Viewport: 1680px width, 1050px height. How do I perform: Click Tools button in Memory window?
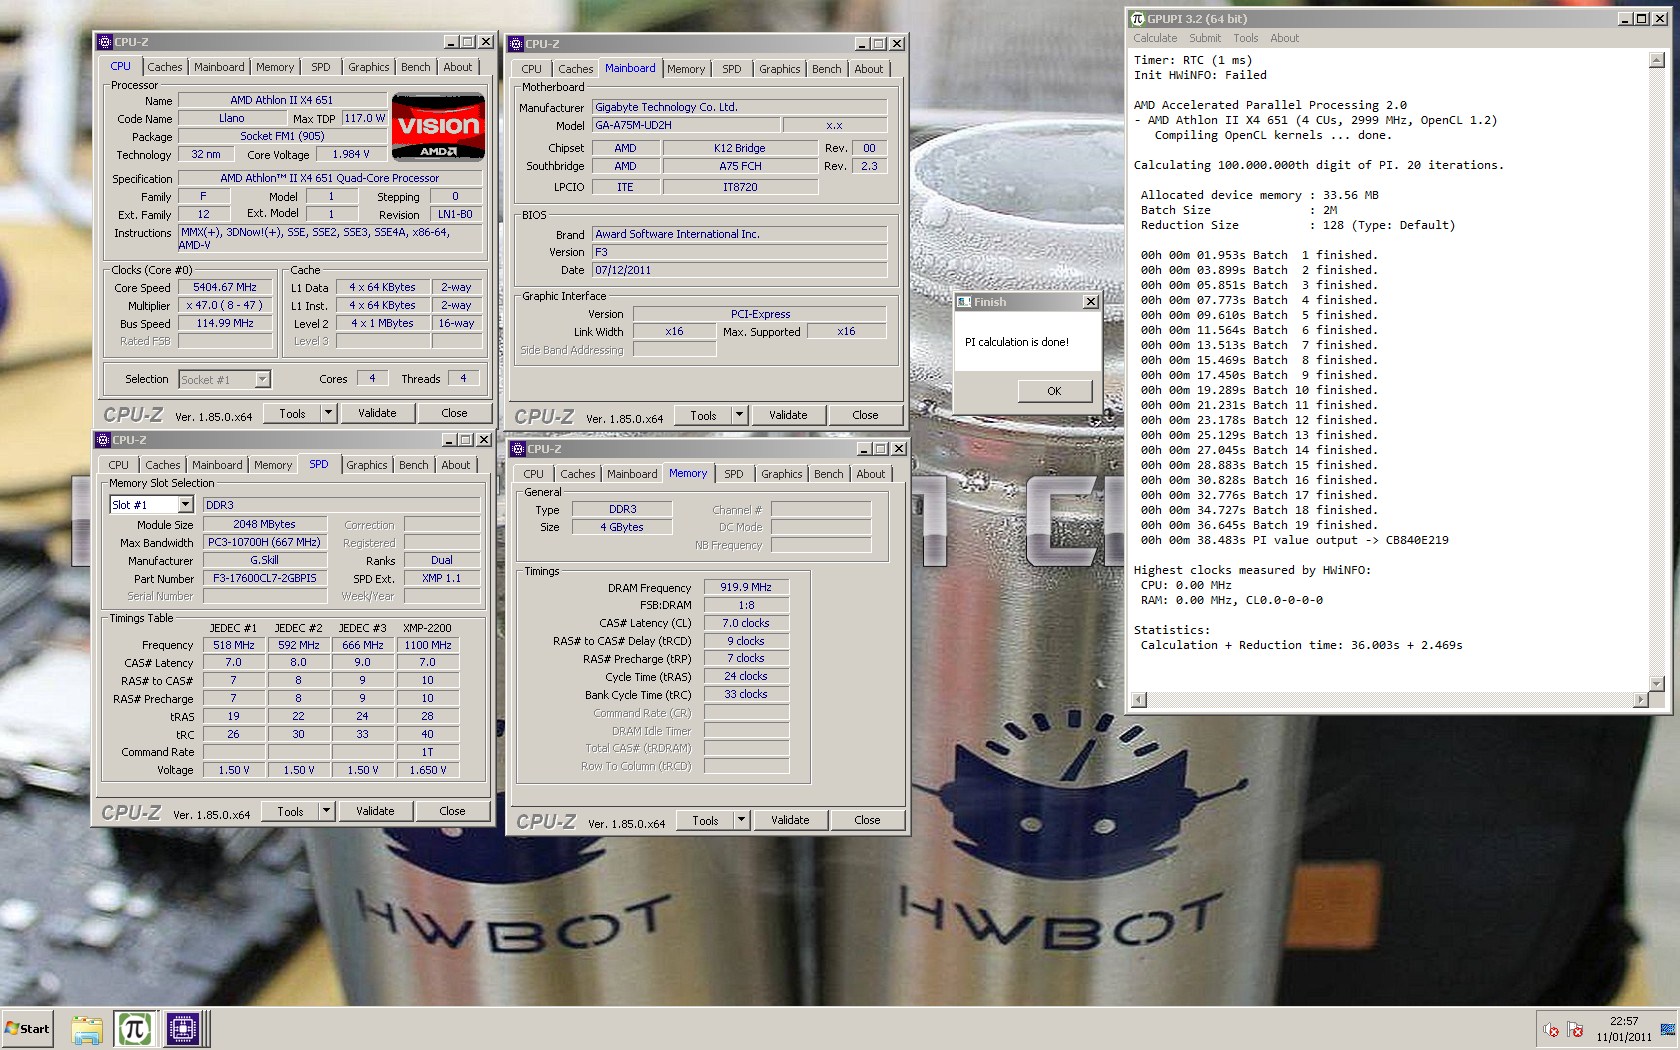point(705,820)
